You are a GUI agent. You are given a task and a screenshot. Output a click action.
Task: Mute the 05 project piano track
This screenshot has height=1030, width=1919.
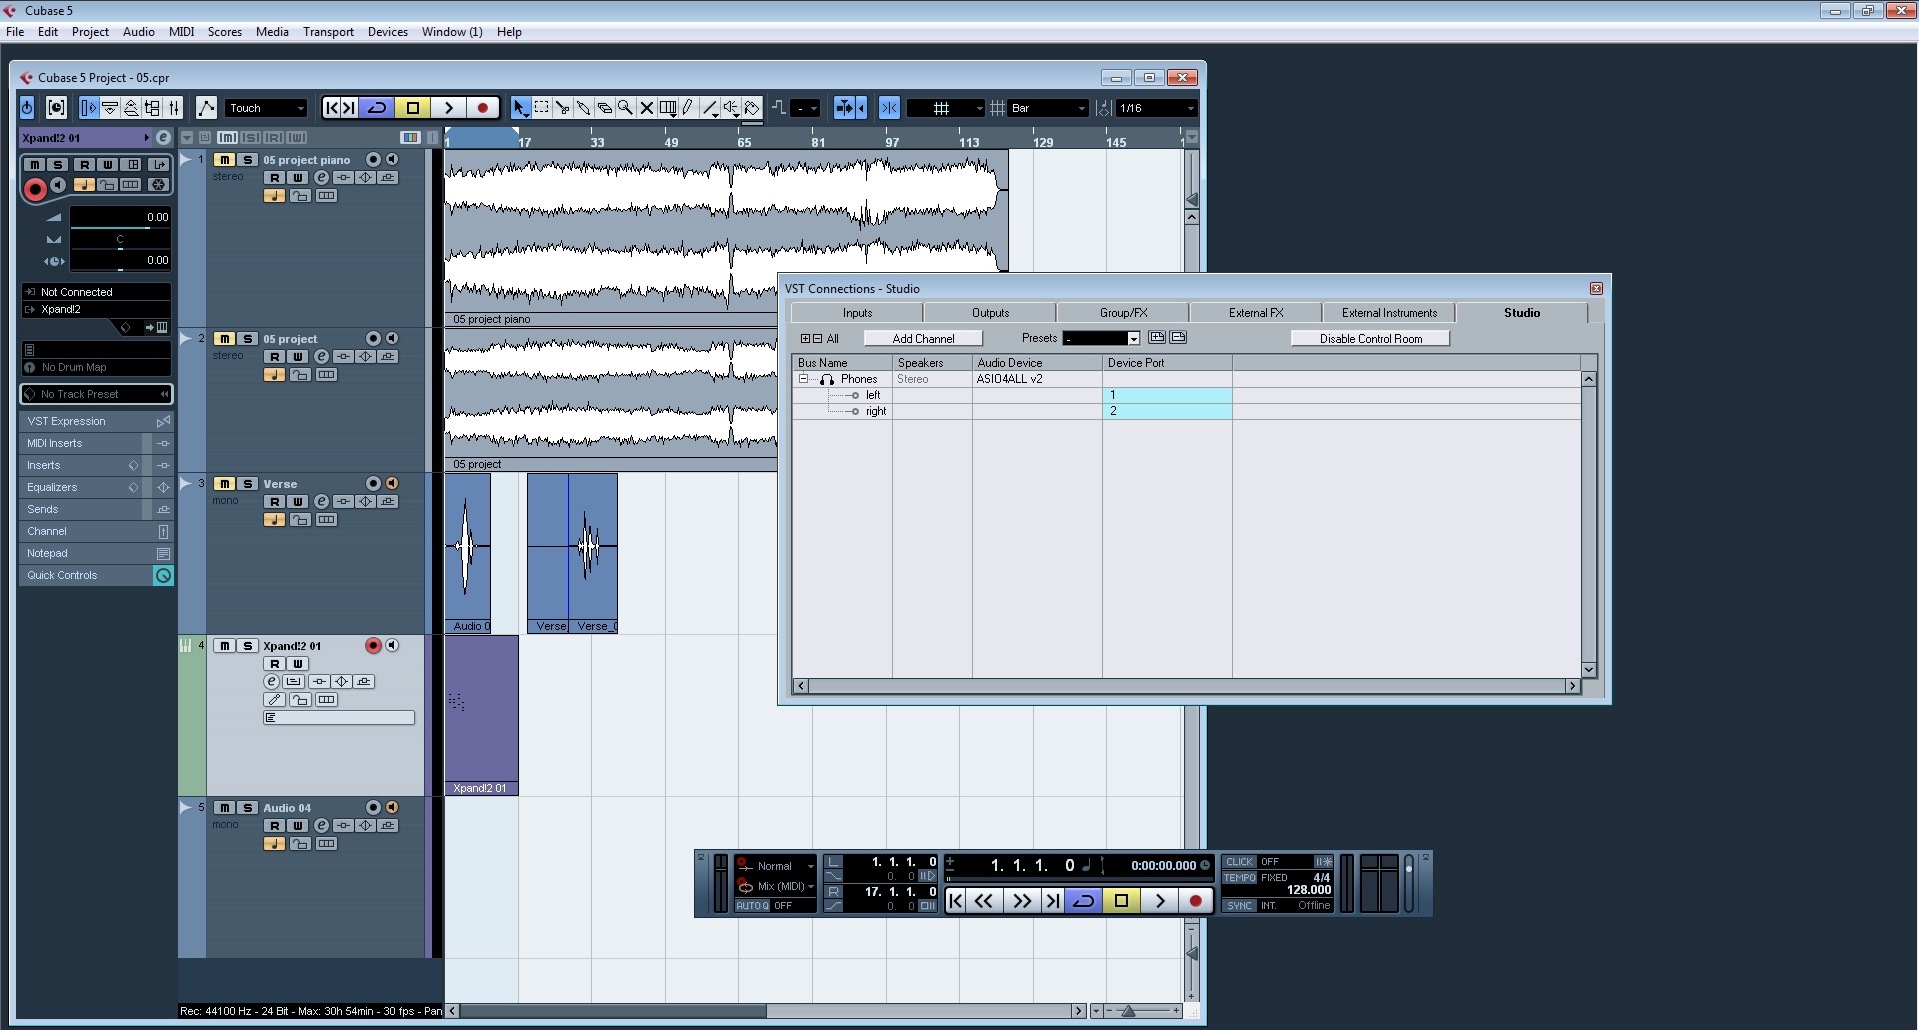coord(225,160)
